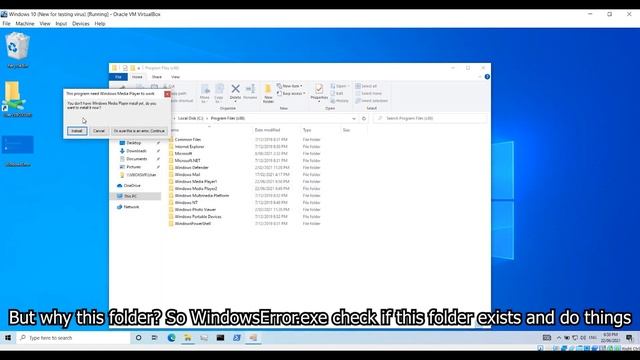This screenshot has height=360, width=640.
Task: Open the notification center icon
Action: pyautogui.click(x=629, y=338)
